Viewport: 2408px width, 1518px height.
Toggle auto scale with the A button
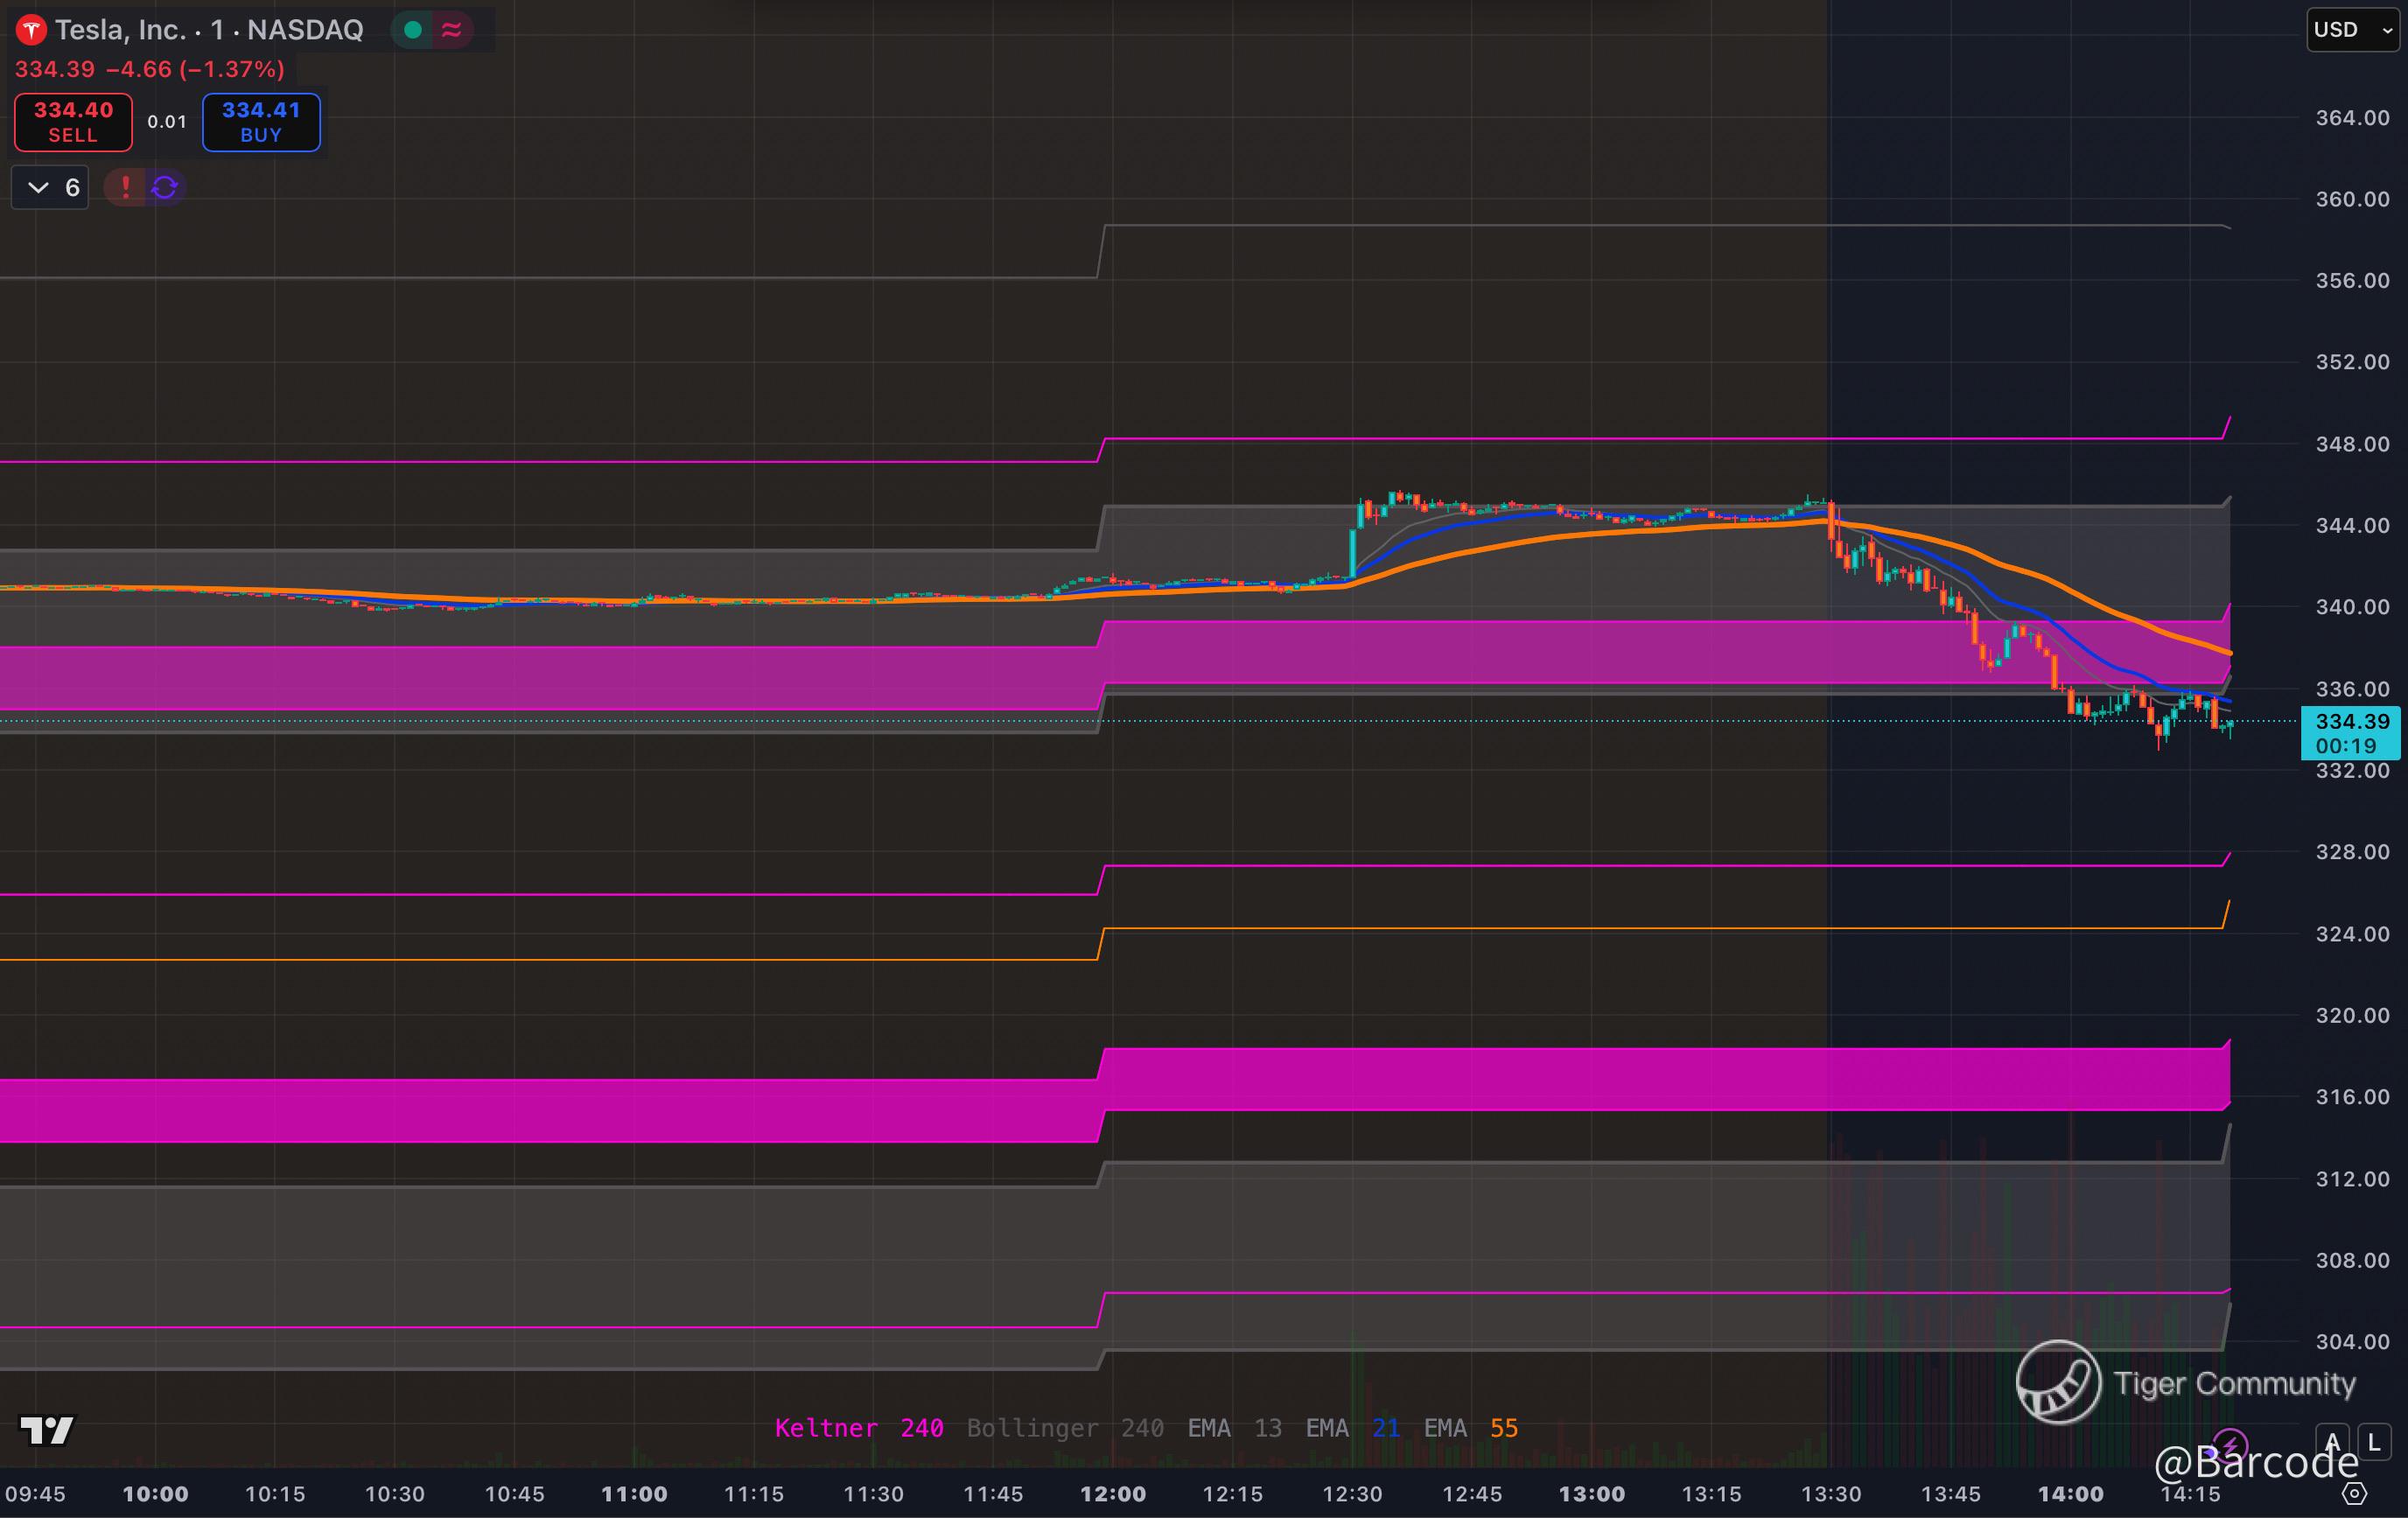pyautogui.click(x=2332, y=1442)
